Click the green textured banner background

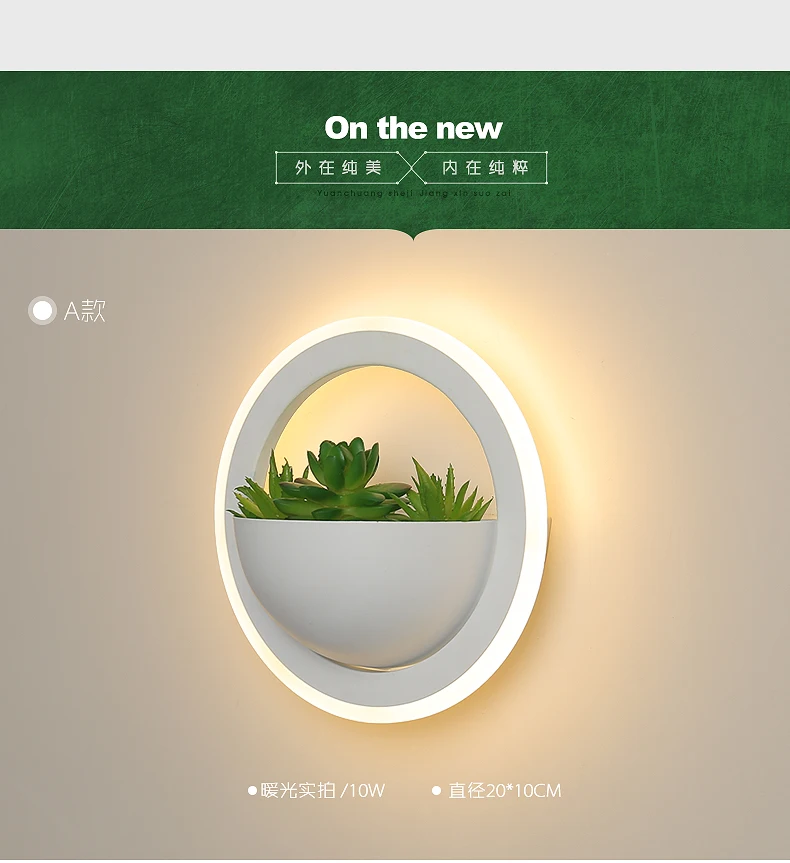[x=138, y=149]
